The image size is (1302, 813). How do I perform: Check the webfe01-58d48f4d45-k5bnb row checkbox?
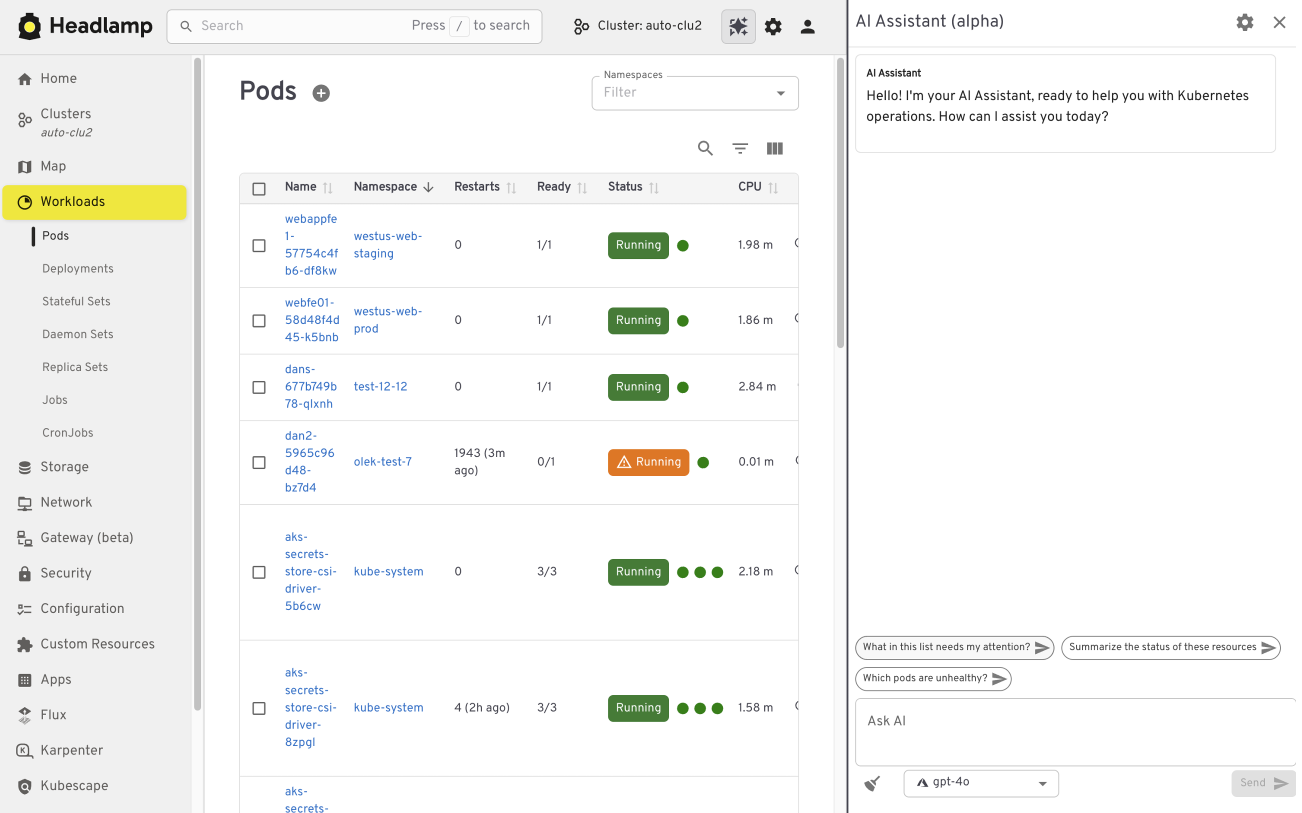point(259,320)
